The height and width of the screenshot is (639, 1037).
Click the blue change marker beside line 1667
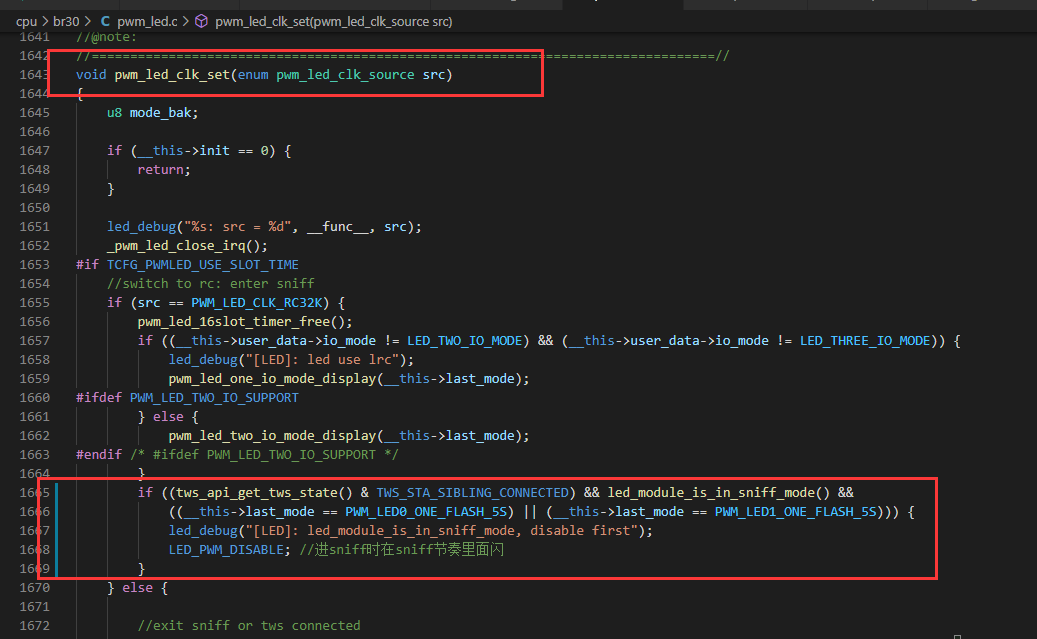57,531
